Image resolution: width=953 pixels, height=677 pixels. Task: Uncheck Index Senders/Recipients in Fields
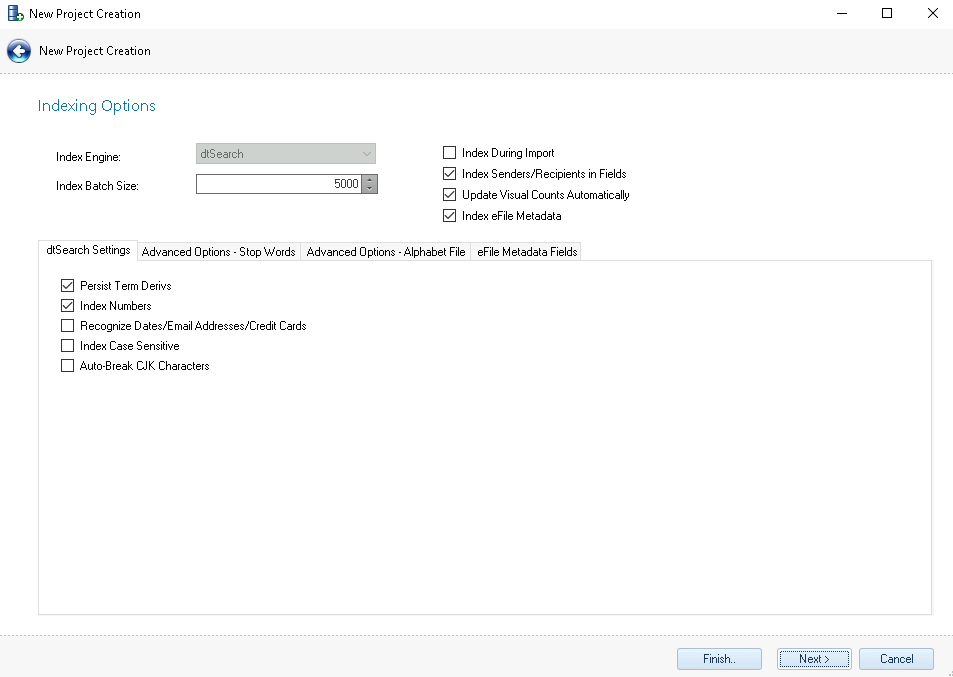pyautogui.click(x=449, y=174)
